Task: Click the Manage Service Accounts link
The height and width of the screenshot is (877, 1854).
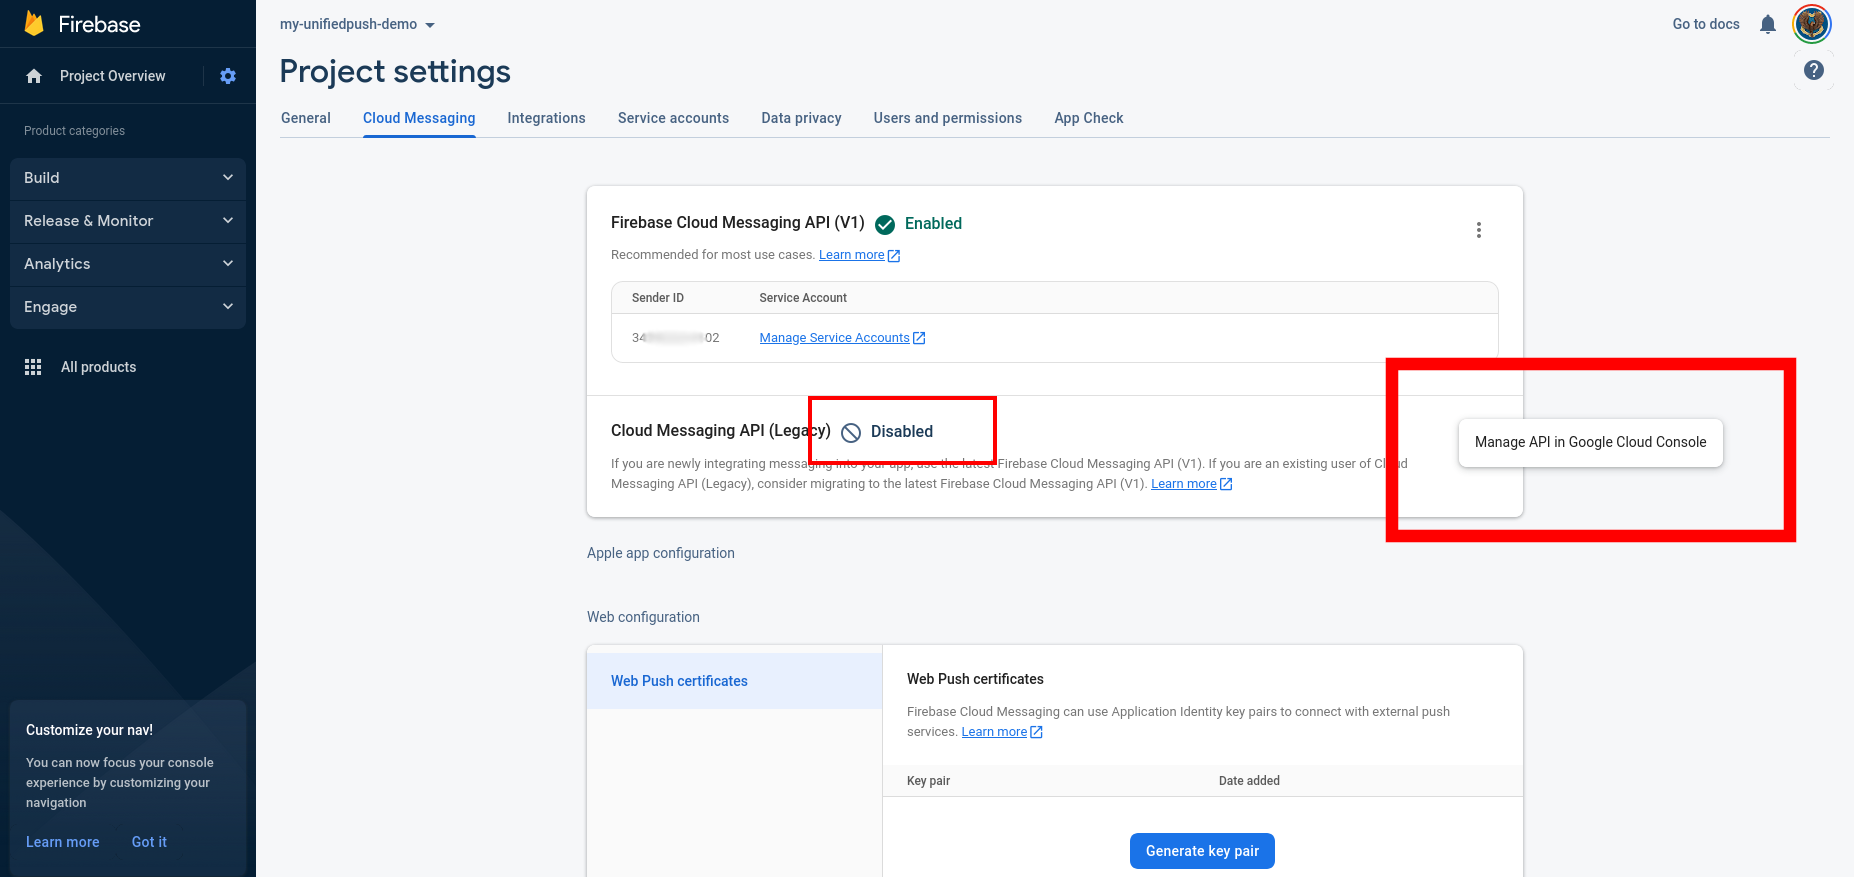Action: pos(835,338)
